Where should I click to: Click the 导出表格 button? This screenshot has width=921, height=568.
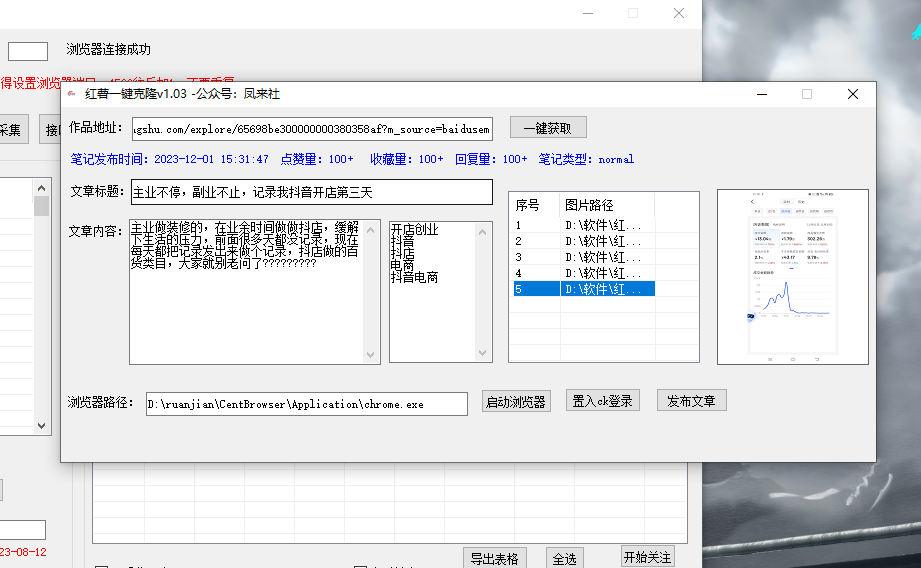tap(494, 558)
